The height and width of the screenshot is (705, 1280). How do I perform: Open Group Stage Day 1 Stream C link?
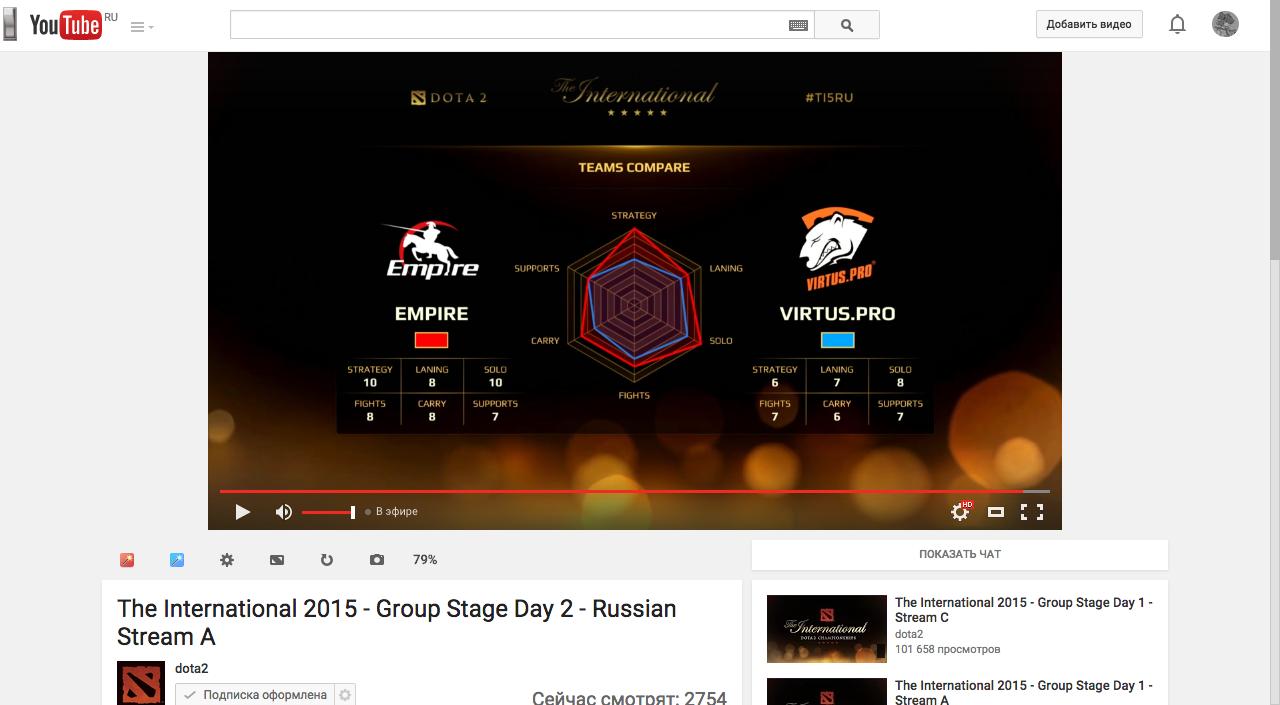1023,610
